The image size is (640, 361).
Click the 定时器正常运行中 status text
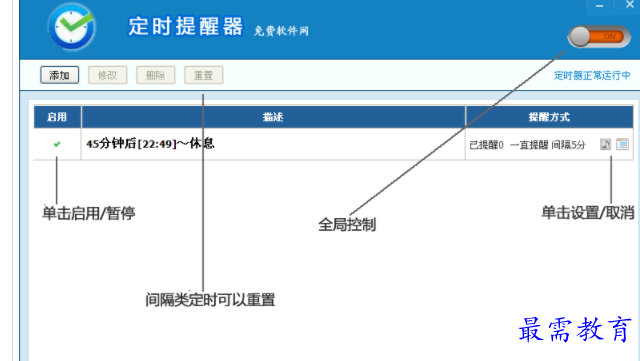point(592,76)
